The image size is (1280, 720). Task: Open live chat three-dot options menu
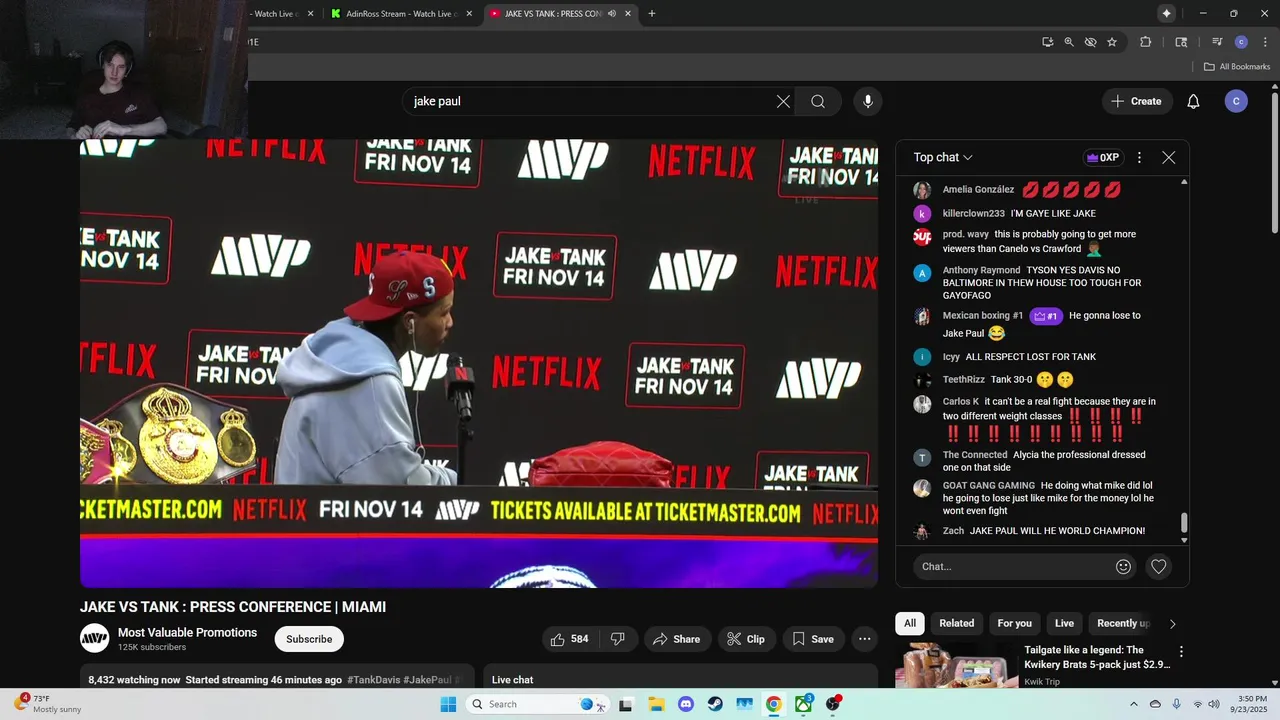click(1139, 157)
